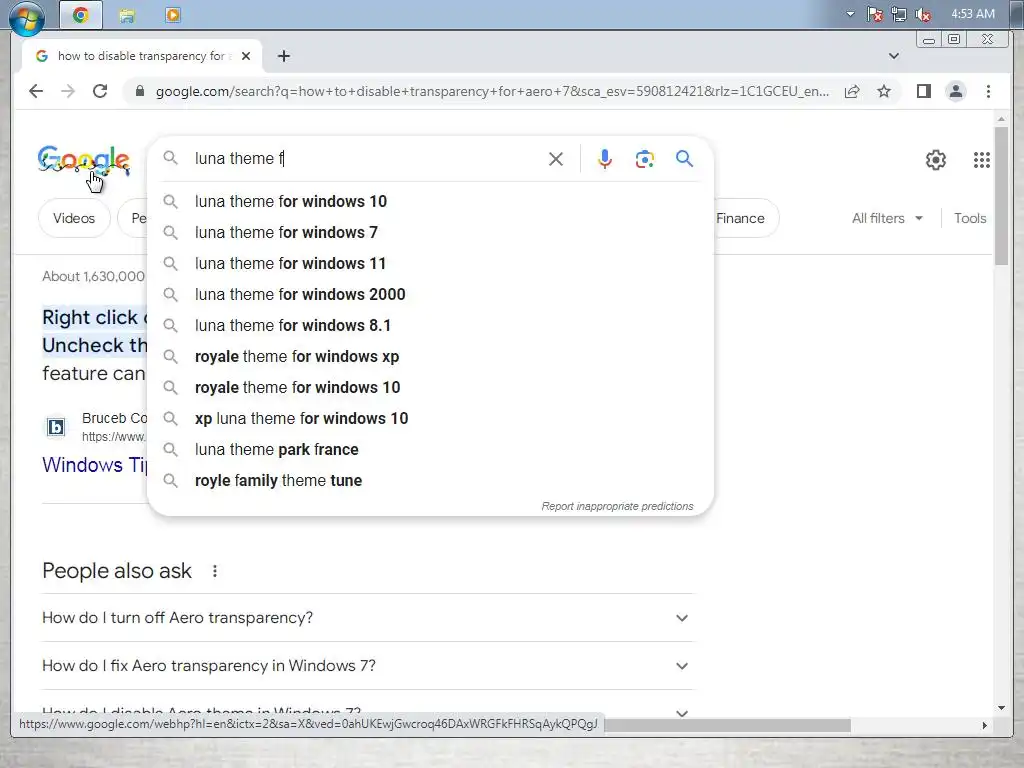
Task: Submit search with blue magnifier
Action: point(684,159)
